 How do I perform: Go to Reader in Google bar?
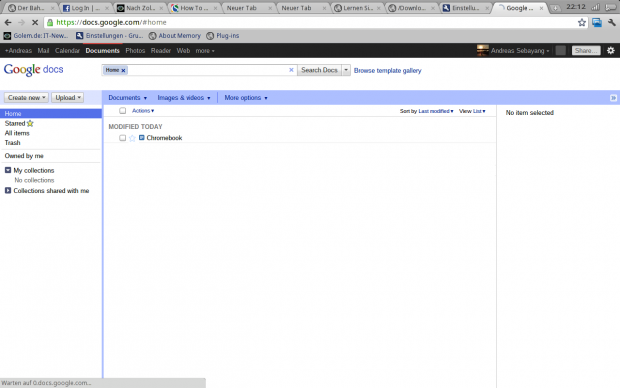point(161,51)
